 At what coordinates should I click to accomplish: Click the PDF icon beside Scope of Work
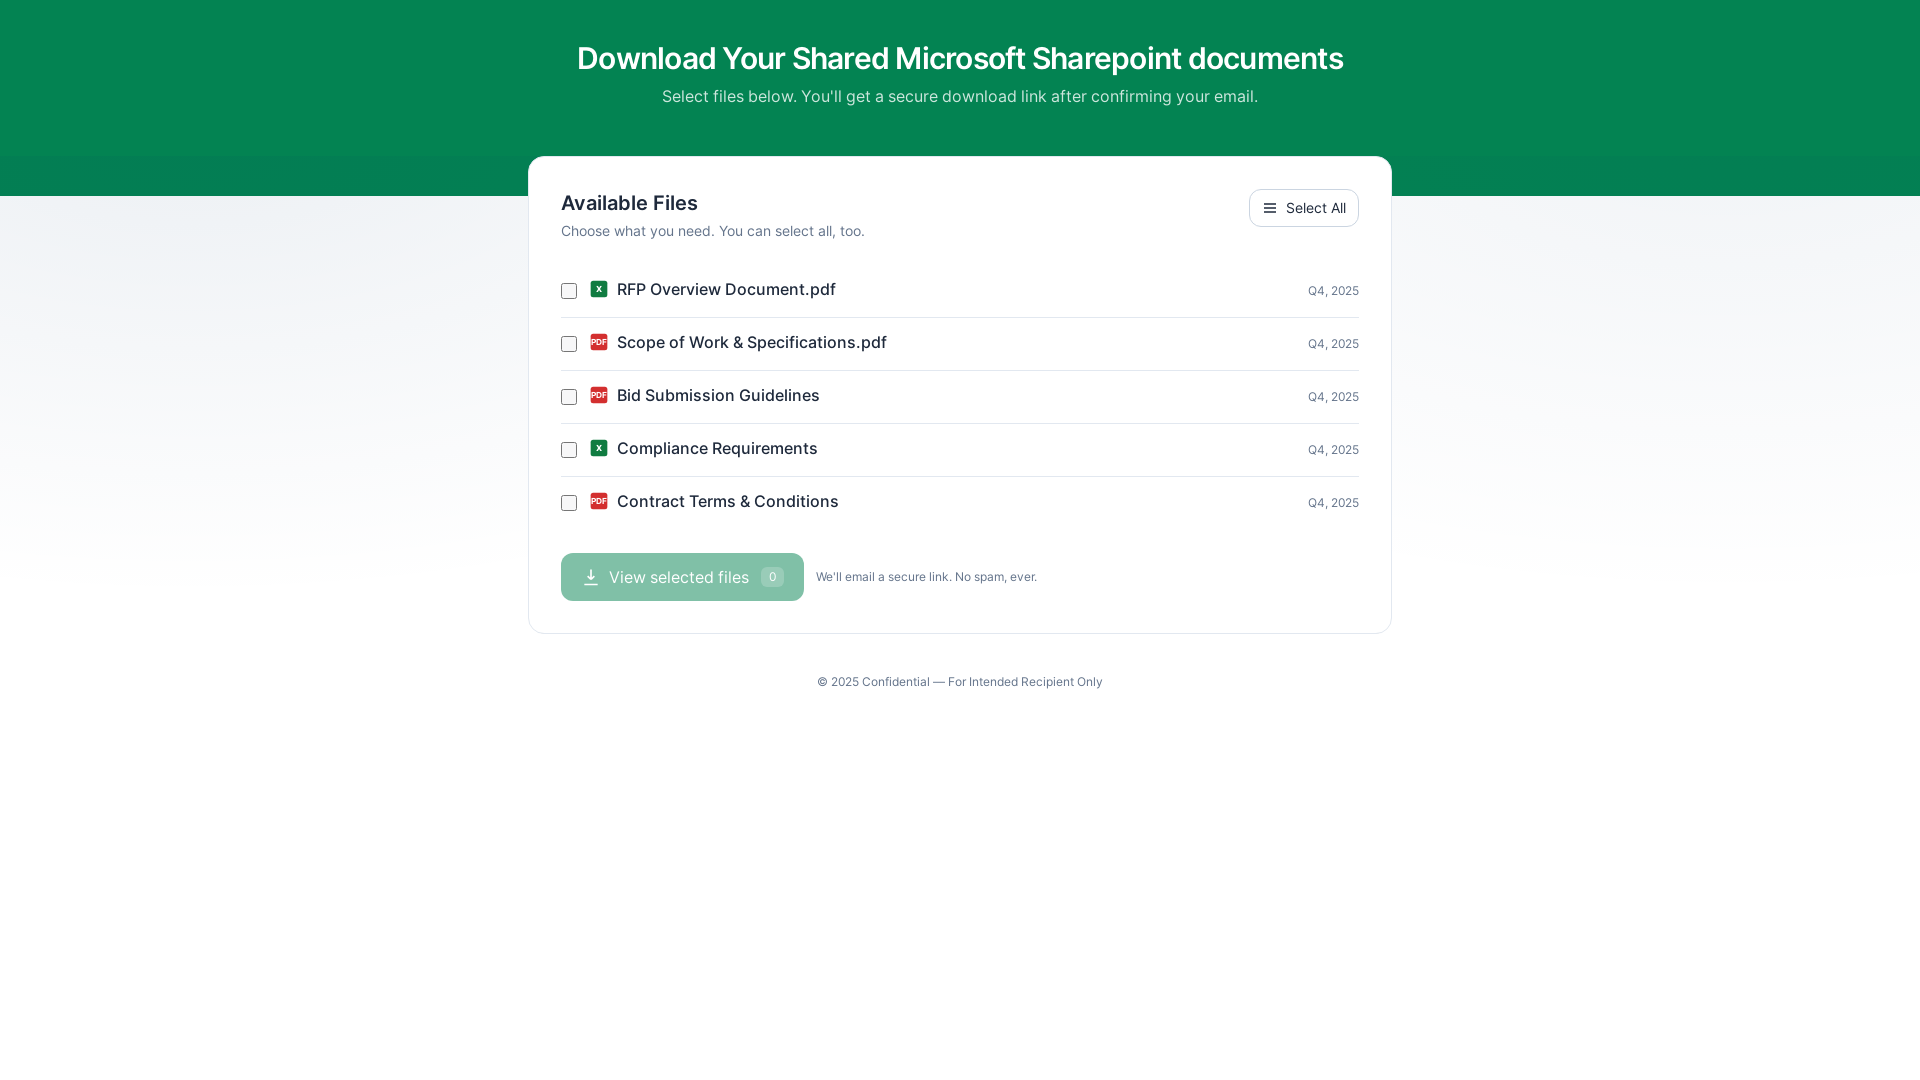tap(599, 342)
